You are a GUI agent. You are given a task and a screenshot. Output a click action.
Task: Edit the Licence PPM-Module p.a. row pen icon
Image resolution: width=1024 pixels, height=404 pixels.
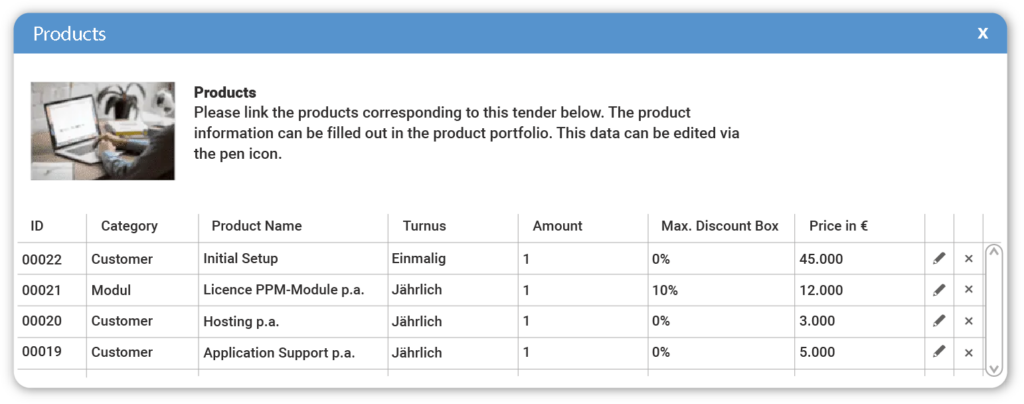(939, 290)
